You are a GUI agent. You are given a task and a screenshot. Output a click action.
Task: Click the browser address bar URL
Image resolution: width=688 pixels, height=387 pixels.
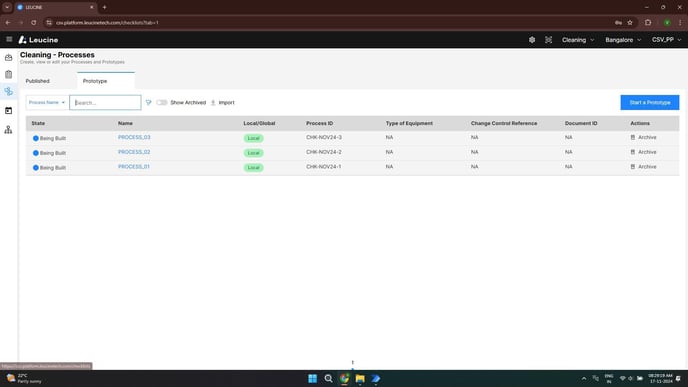pos(107,22)
